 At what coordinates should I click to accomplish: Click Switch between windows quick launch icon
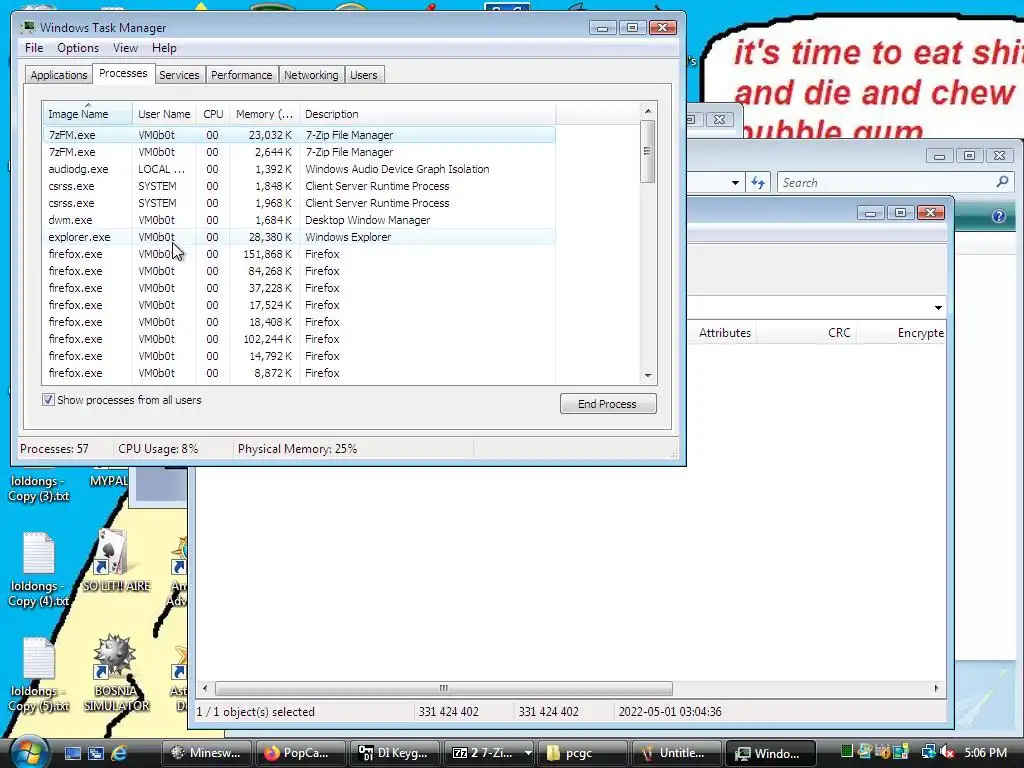[95, 753]
